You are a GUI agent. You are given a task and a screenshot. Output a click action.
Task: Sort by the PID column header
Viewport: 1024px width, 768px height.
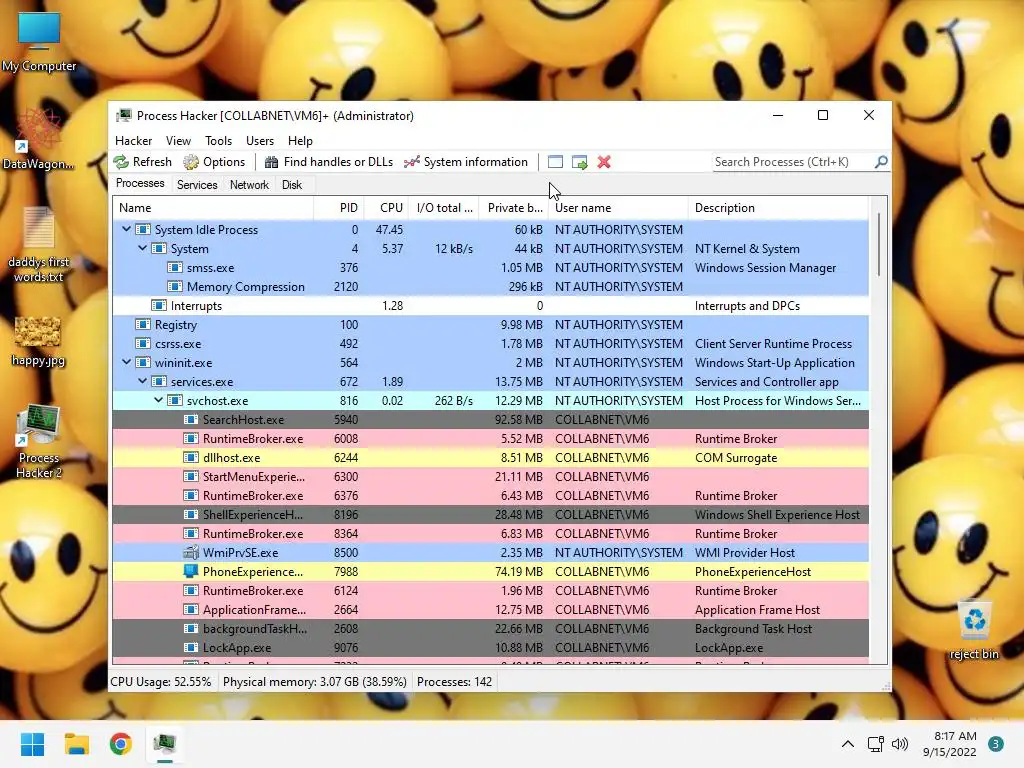coord(338,208)
